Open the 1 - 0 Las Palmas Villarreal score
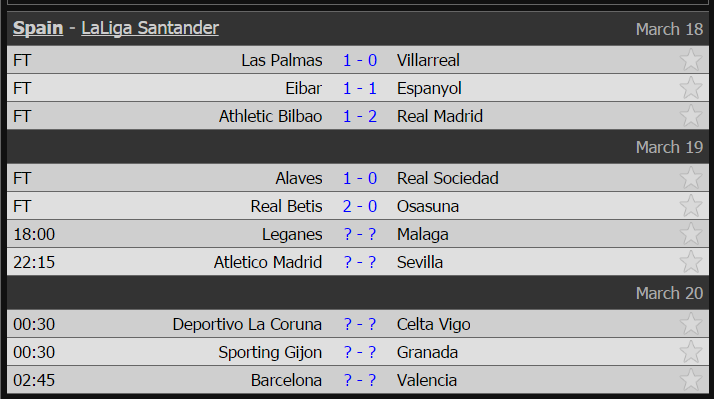The width and height of the screenshot is (714, 399). click(360, 60)
